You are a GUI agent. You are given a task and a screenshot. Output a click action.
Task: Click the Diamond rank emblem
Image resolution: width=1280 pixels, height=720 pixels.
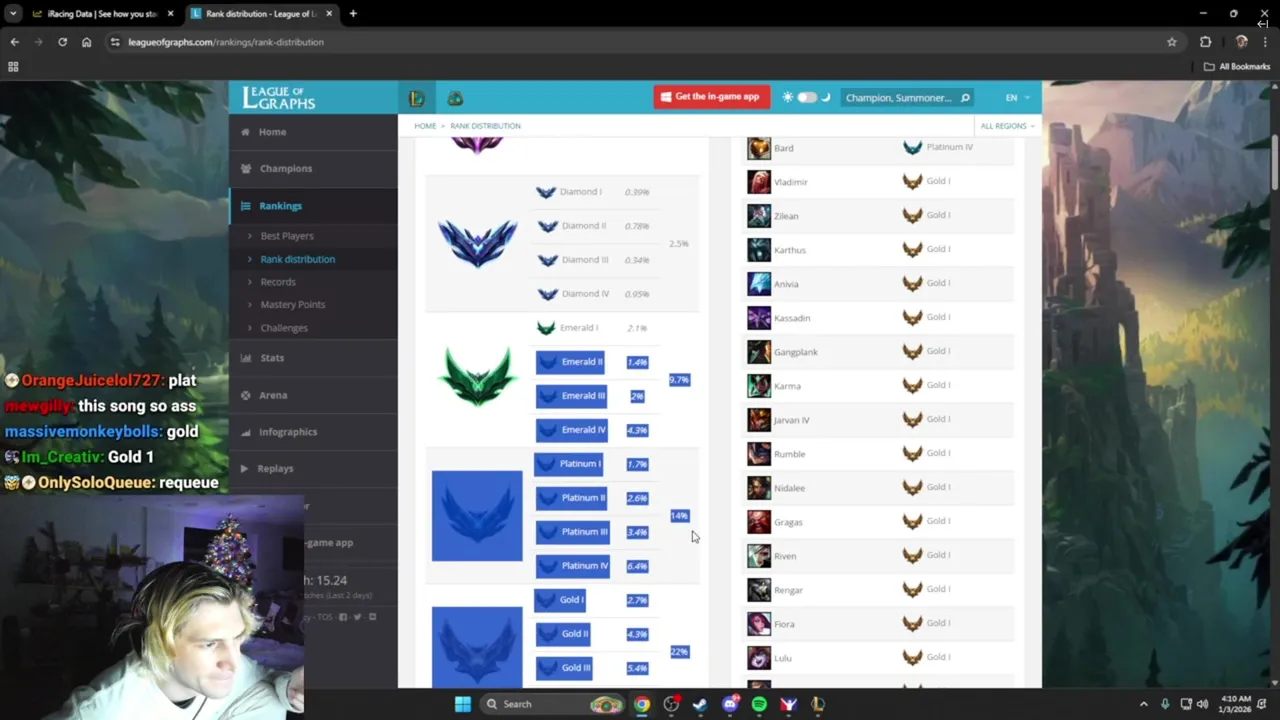[x=477, y=243]
